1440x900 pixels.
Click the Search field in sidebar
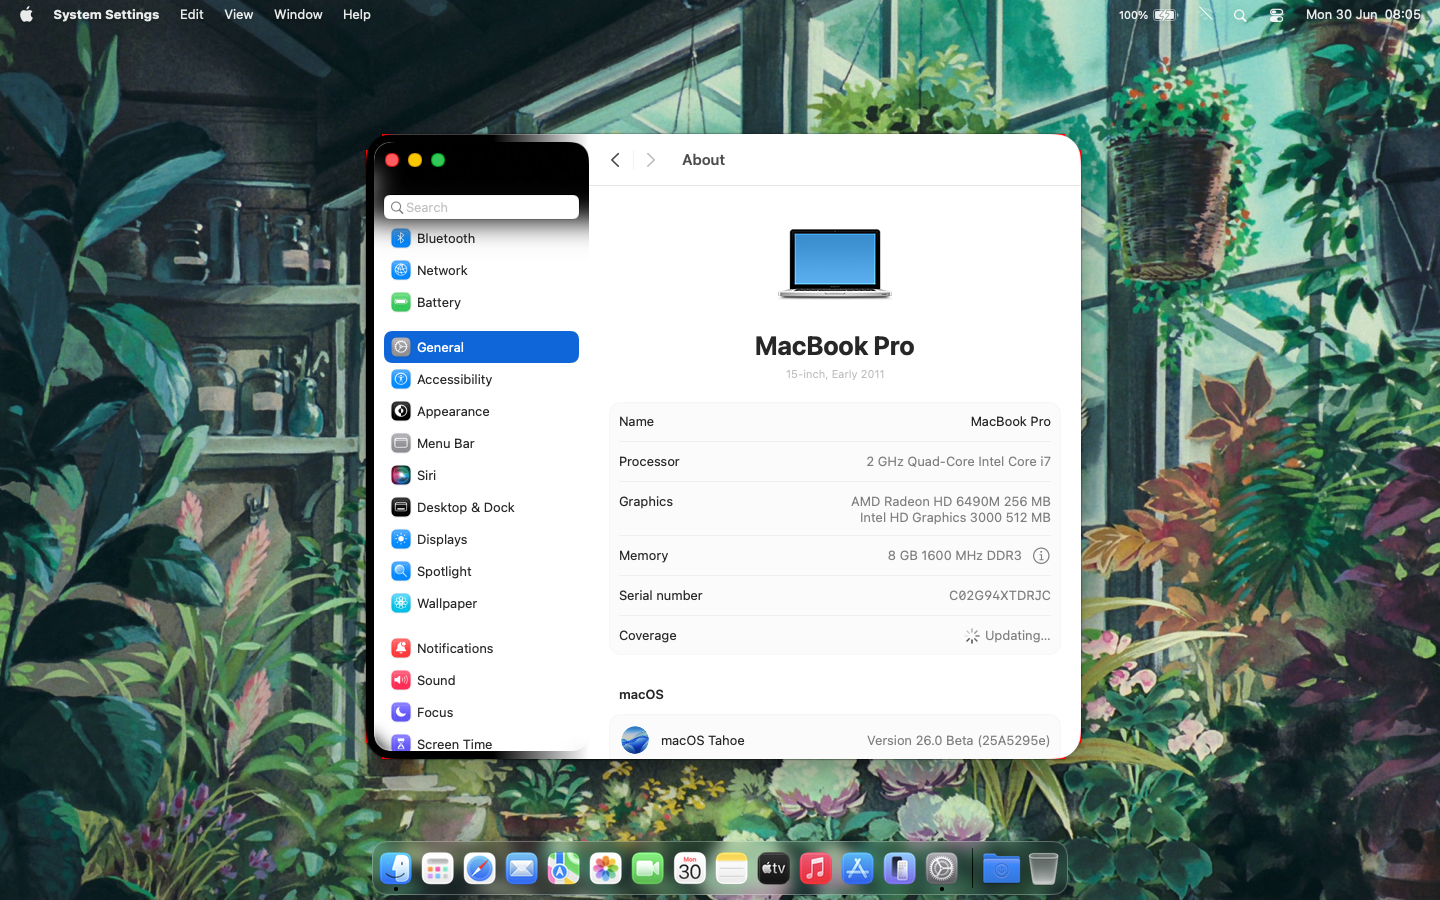(482, 207)
